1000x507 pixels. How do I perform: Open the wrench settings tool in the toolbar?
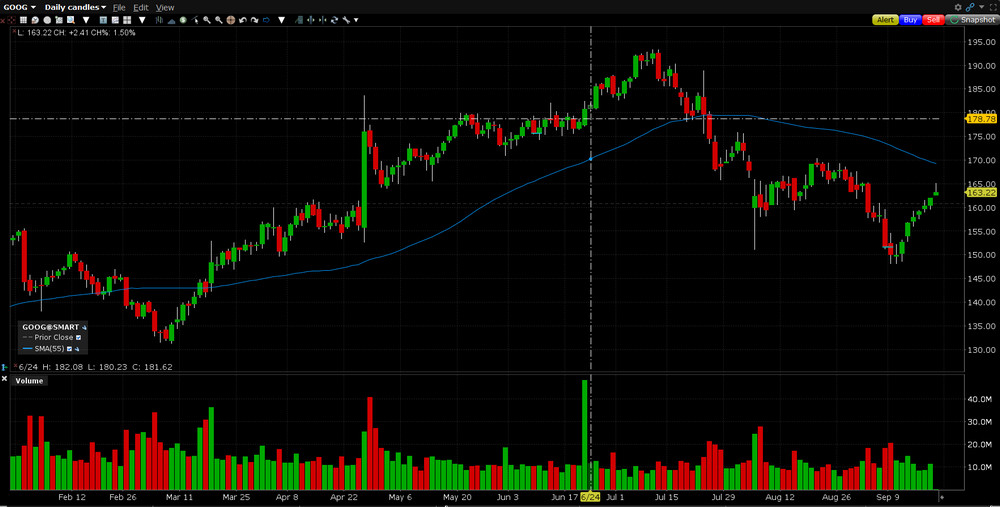[346, 20]
